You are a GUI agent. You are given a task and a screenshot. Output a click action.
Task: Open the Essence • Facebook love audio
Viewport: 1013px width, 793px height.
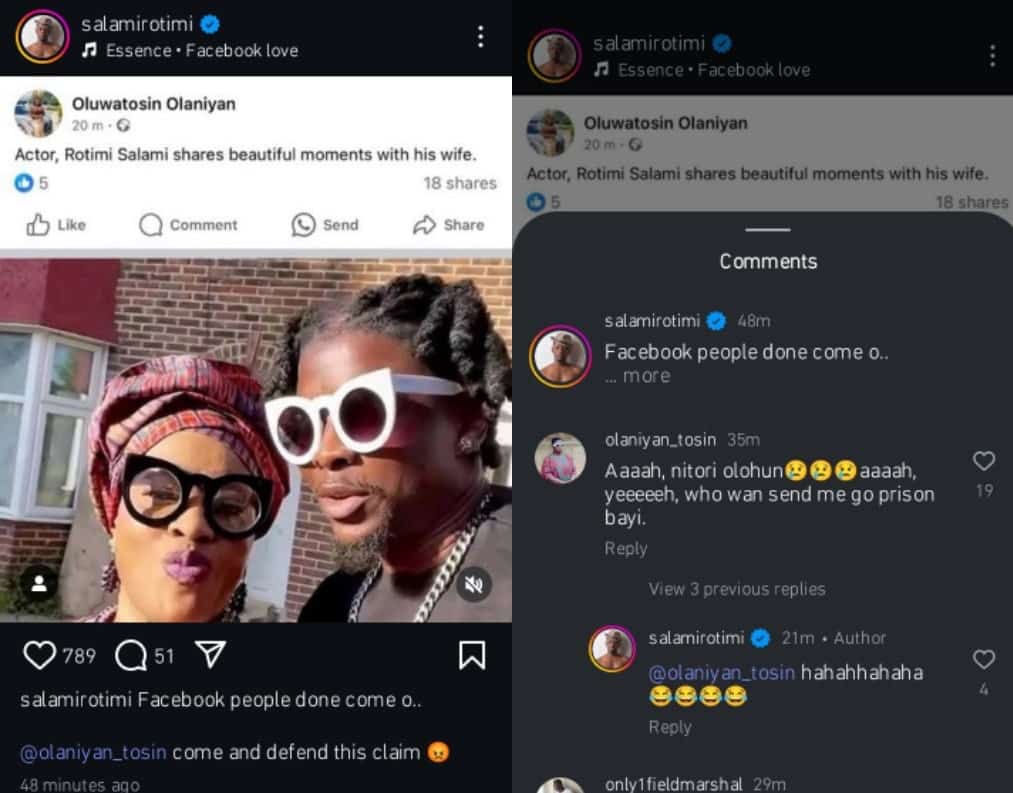pyautogui.click(x=201, y=50)
